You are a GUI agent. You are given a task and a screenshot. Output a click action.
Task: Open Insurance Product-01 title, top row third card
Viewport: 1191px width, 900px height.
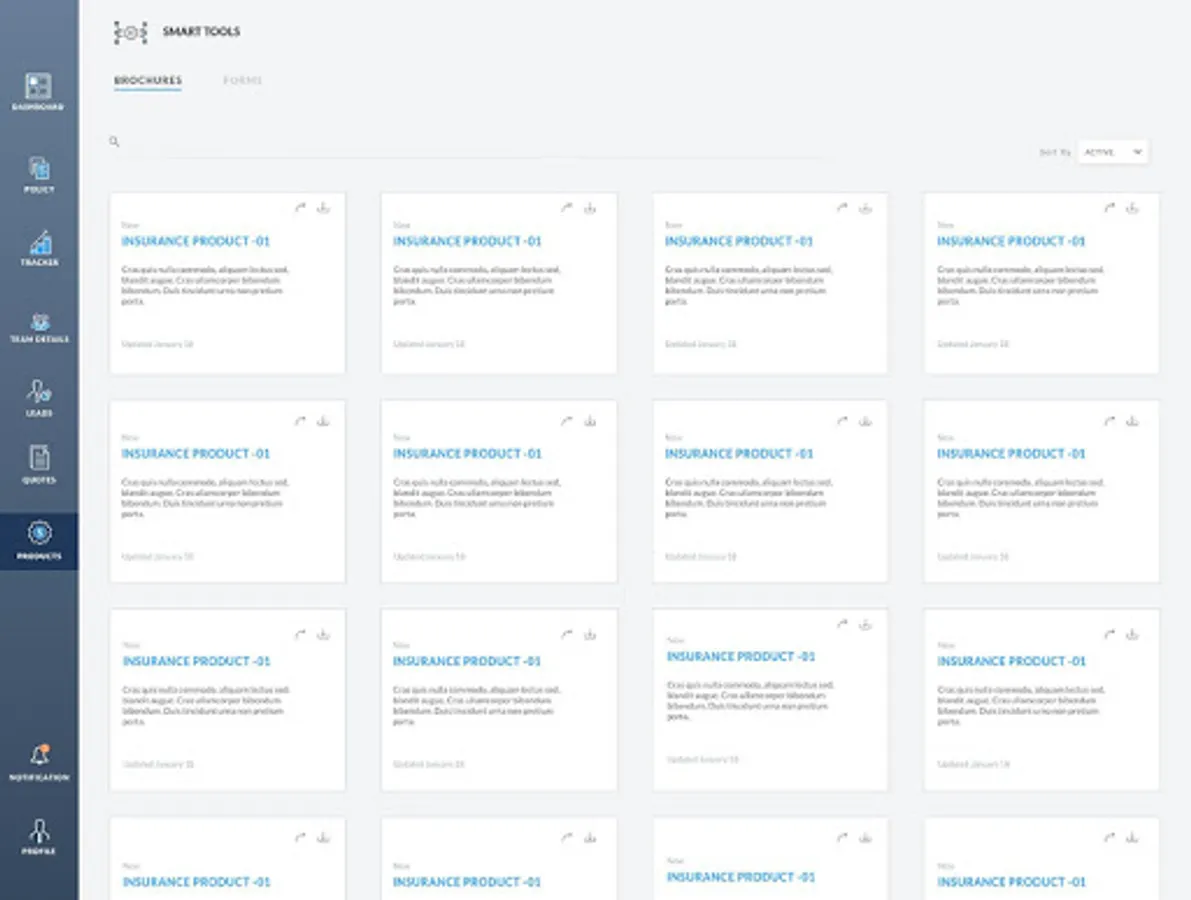coord(739,241)
